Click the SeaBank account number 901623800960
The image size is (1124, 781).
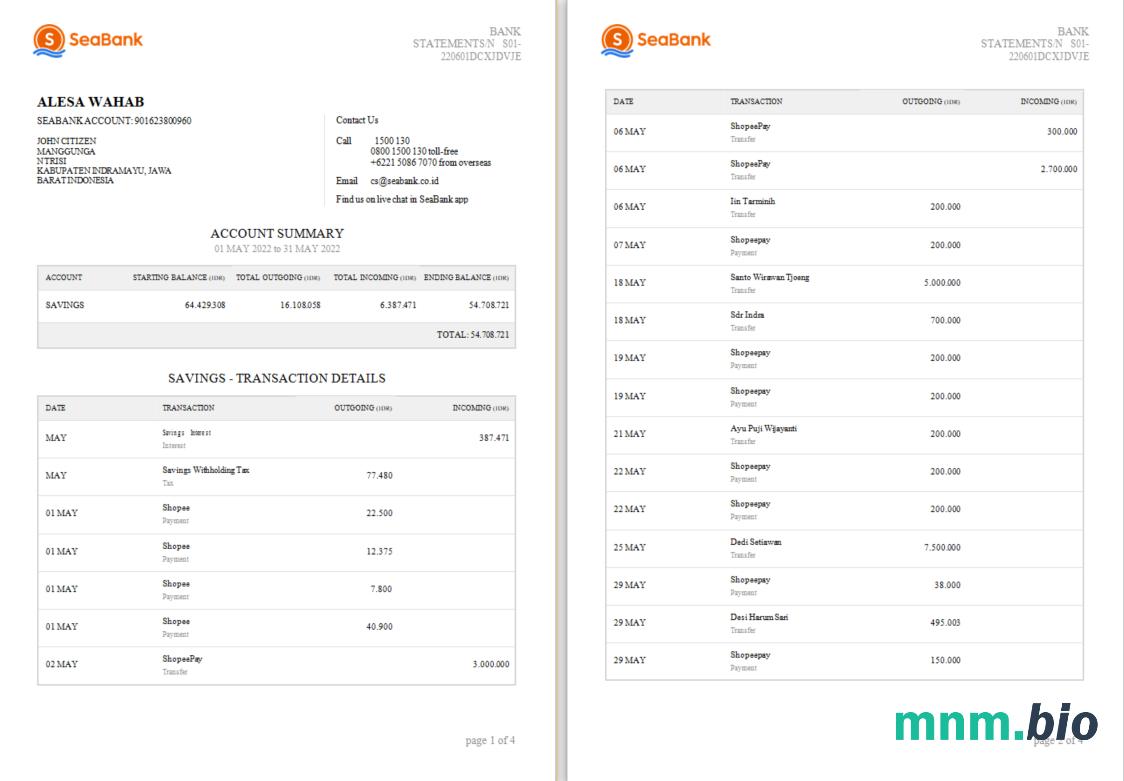click(x=162, y=121)
